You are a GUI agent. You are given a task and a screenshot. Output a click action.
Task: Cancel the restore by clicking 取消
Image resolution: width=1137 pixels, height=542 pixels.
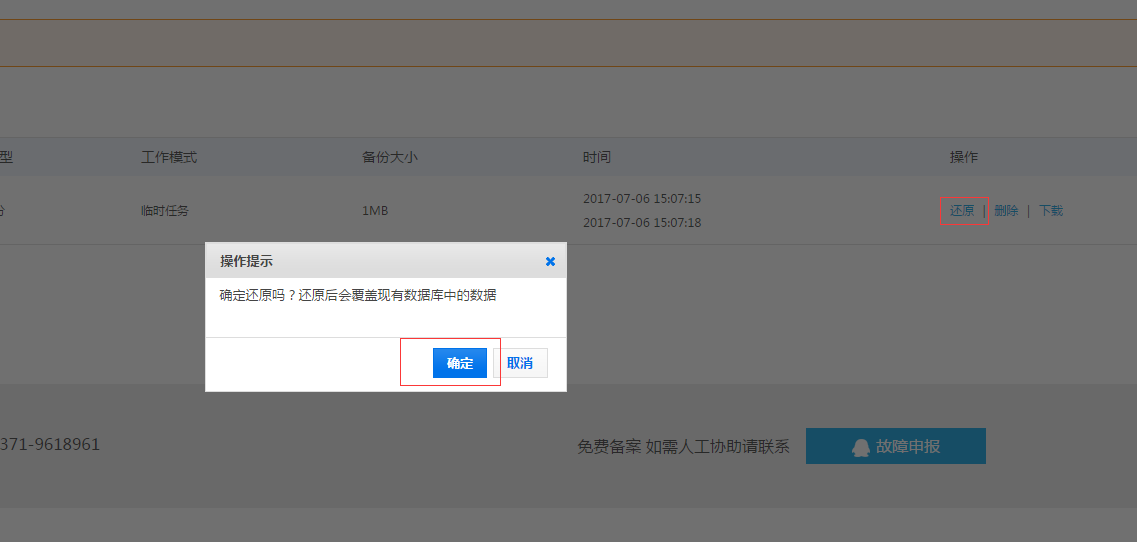pos(520,363)
